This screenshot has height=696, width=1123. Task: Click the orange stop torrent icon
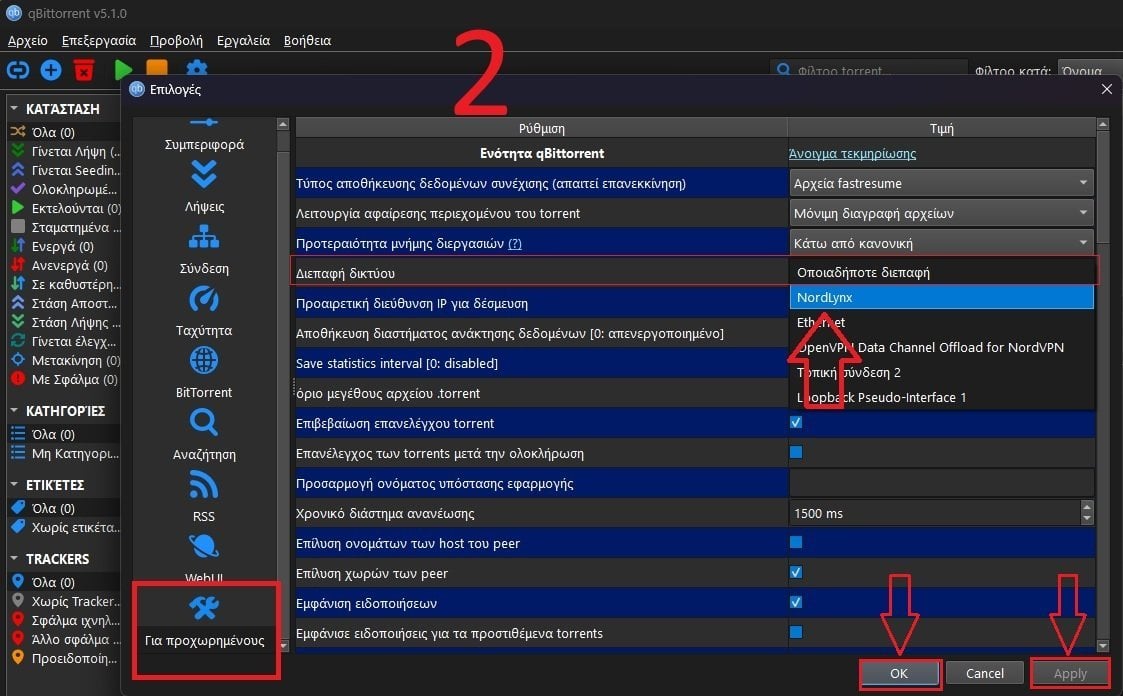point(157,67)
